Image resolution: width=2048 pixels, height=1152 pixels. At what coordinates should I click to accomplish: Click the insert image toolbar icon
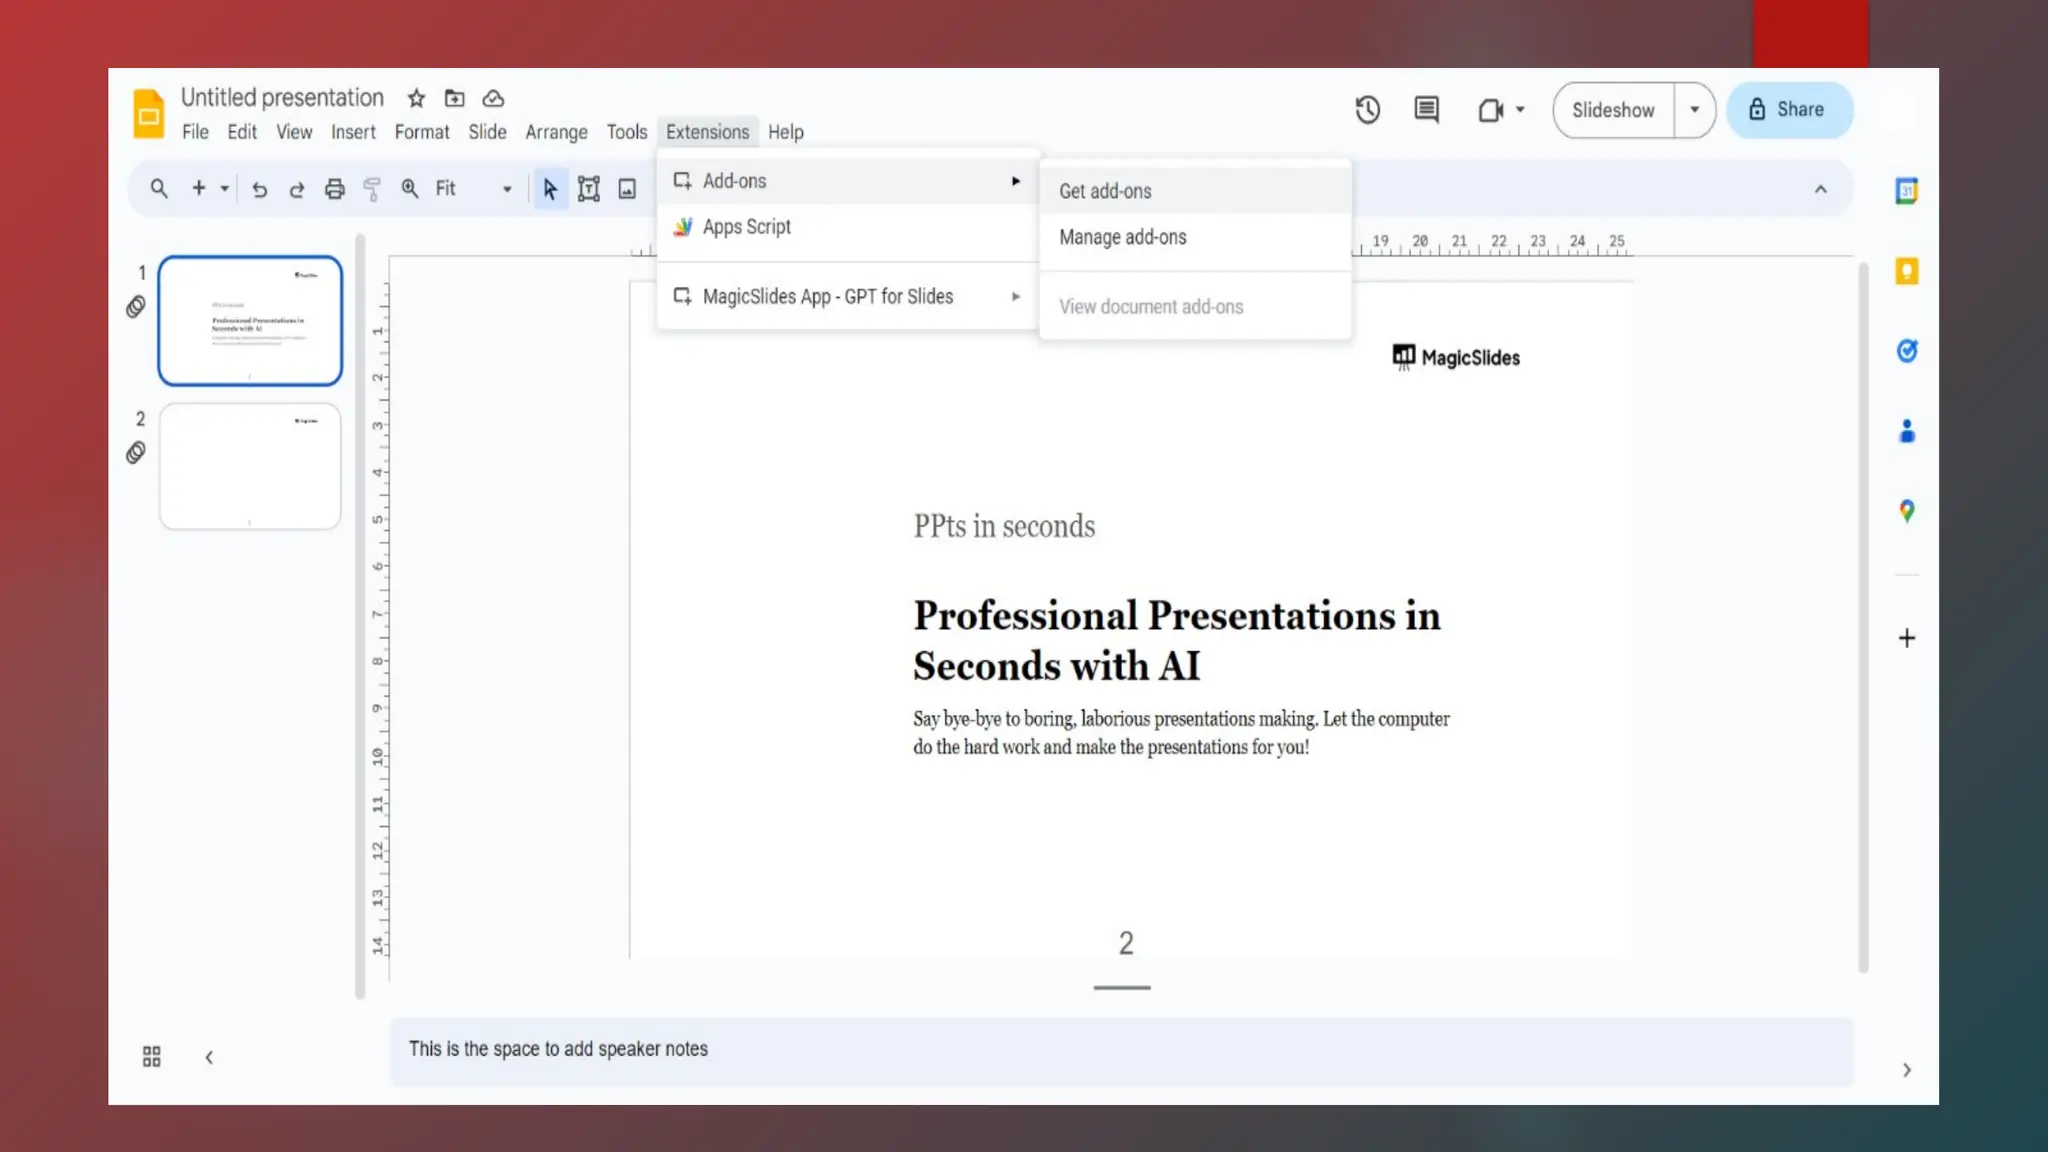pyautogui.click(x=627, y=189)
